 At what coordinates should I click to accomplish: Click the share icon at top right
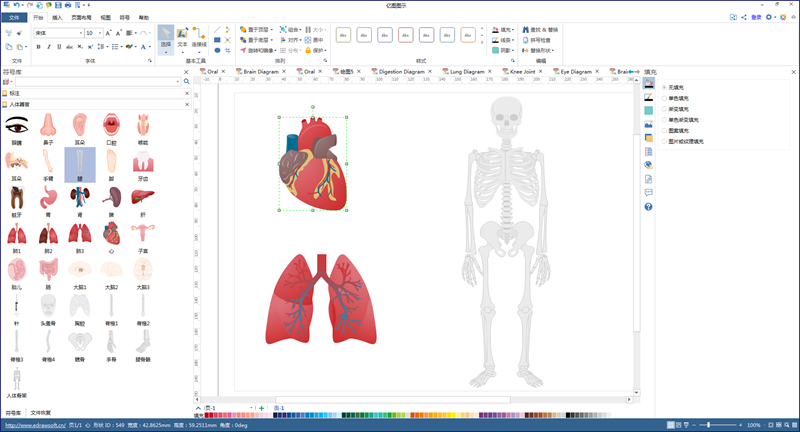[744, 17]
